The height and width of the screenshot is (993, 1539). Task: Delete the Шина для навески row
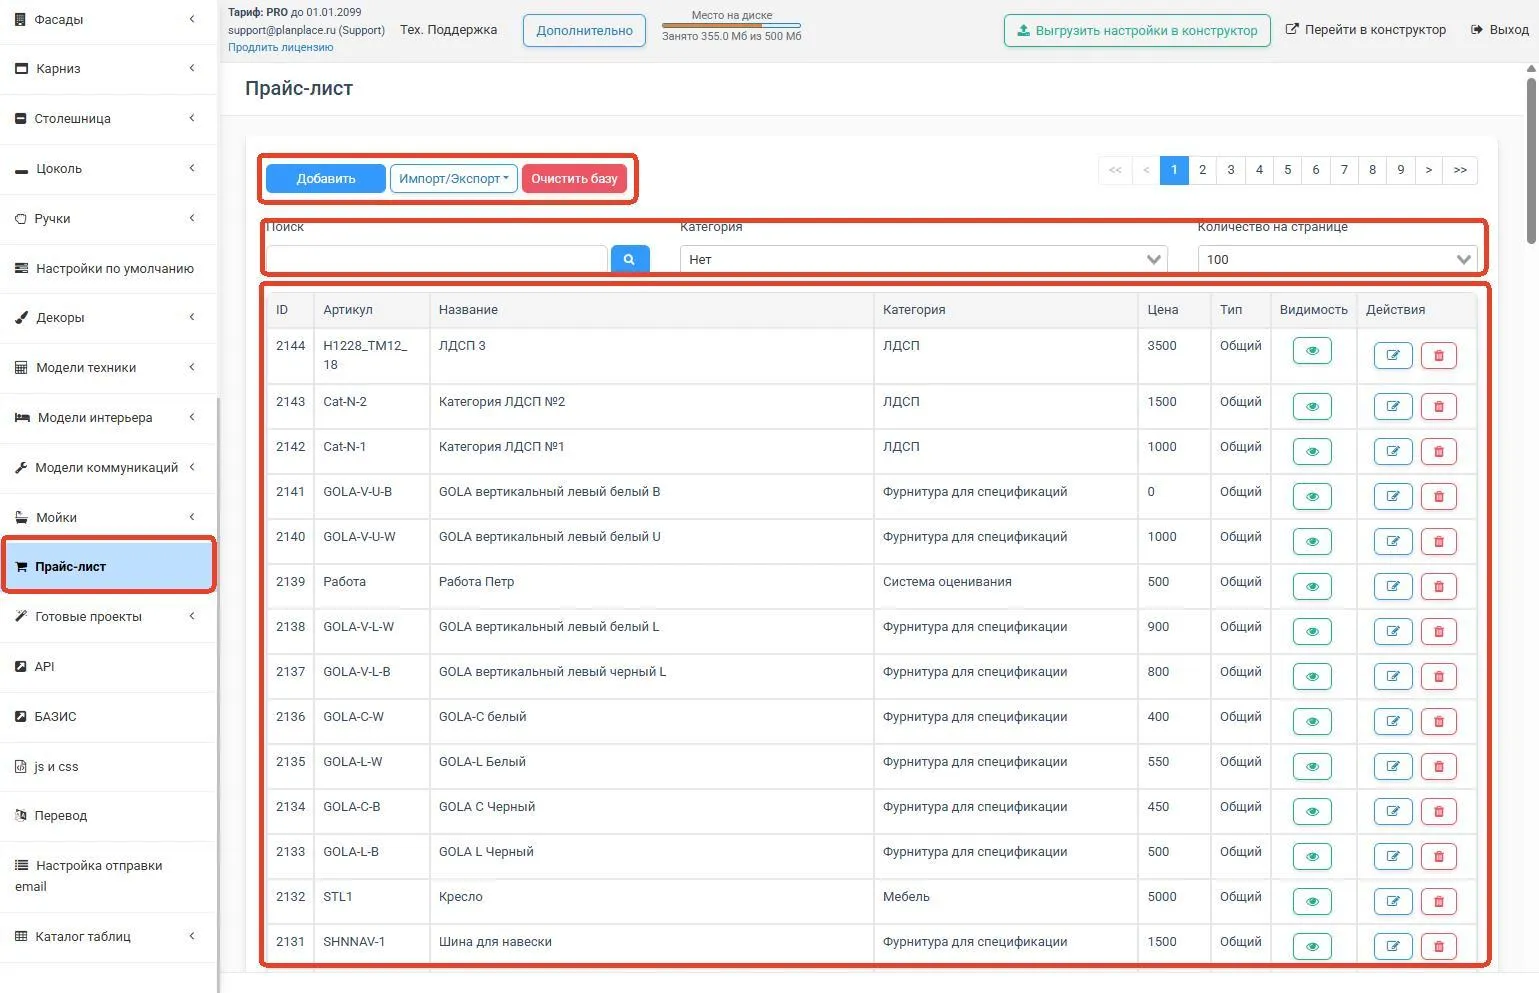click(x=1439, y=946)
